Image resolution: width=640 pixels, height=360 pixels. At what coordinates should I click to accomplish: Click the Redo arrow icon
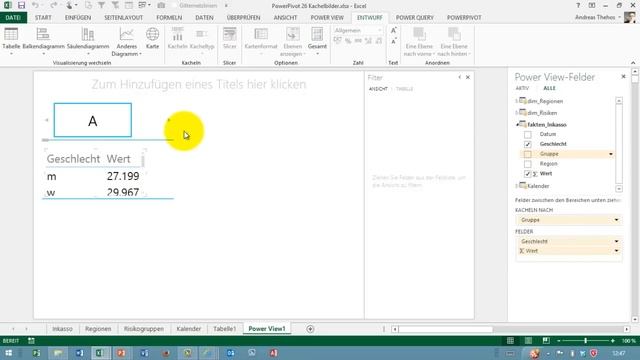(53, 6)
